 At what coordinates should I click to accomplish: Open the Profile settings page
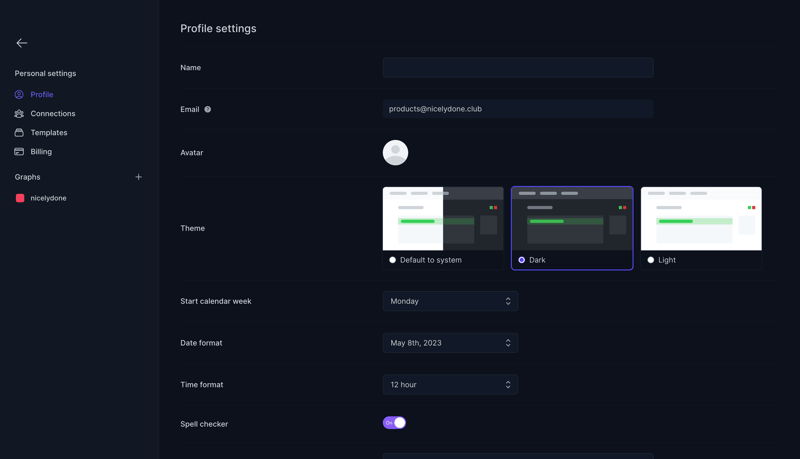(42, 94)
